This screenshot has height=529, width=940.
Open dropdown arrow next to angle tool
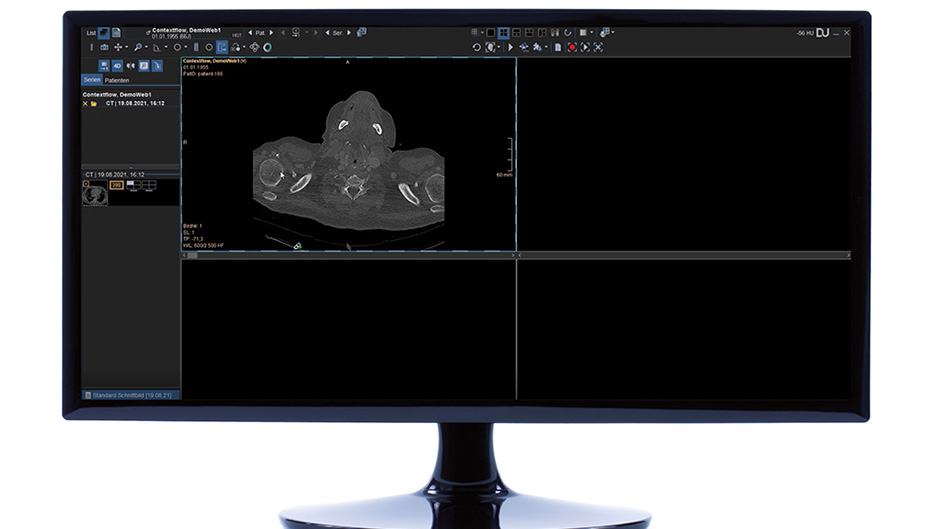tap(166, 47)
